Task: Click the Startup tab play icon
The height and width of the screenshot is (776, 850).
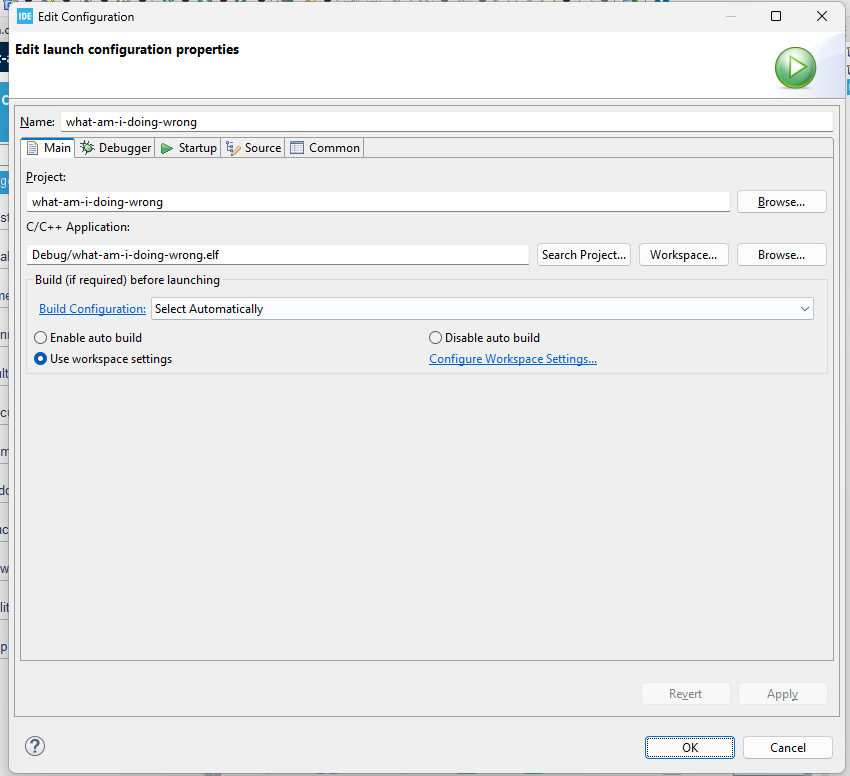Action: [x=167, y=148]
